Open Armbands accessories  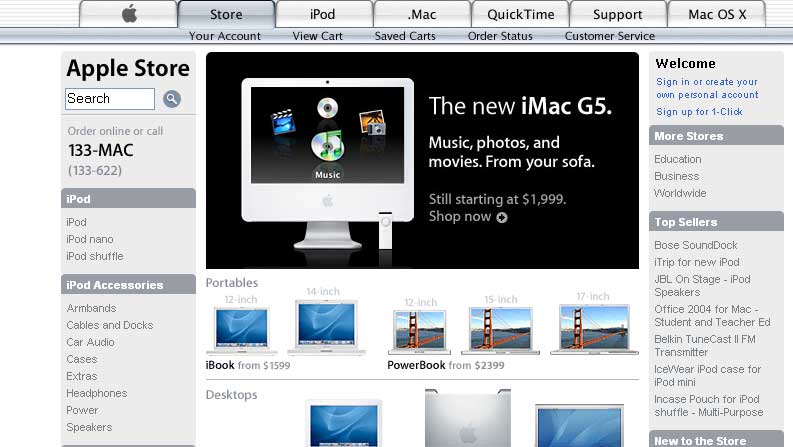coord(91,308)
